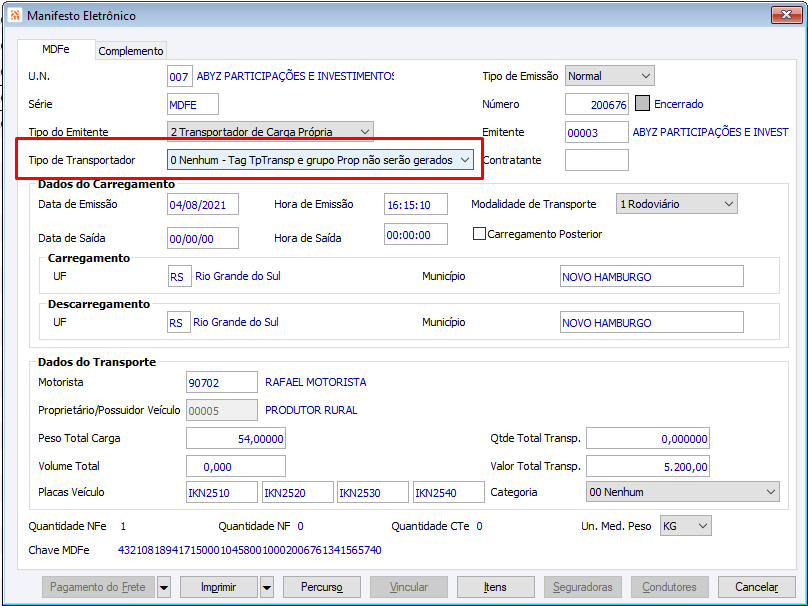
Task: Click the Descarregamento UF field
Action: click(x=179, y=322)
